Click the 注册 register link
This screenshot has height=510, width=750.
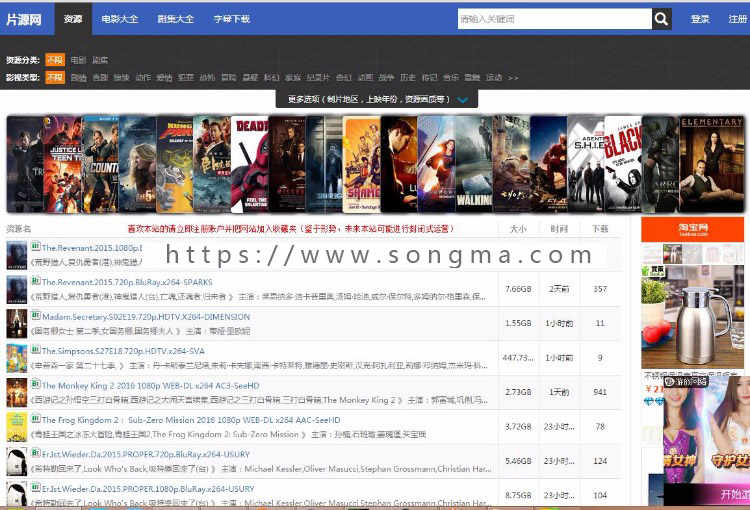(738, 19)
